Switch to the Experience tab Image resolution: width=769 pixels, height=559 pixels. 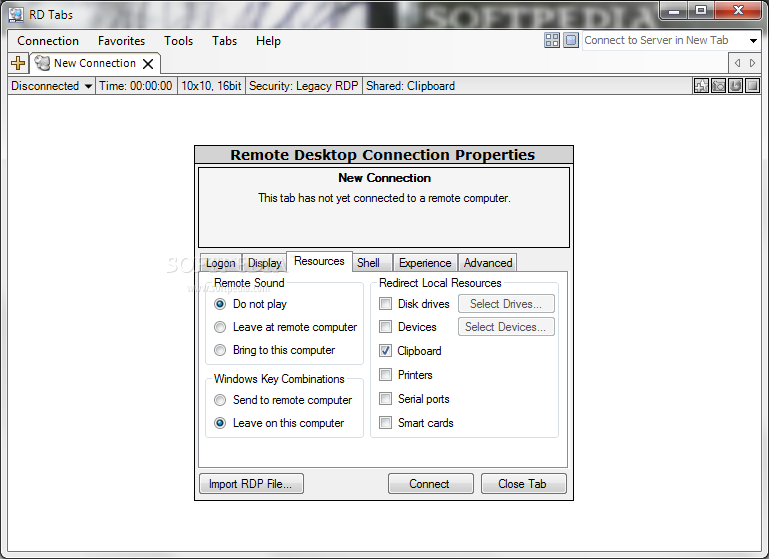tap(425, 263)
